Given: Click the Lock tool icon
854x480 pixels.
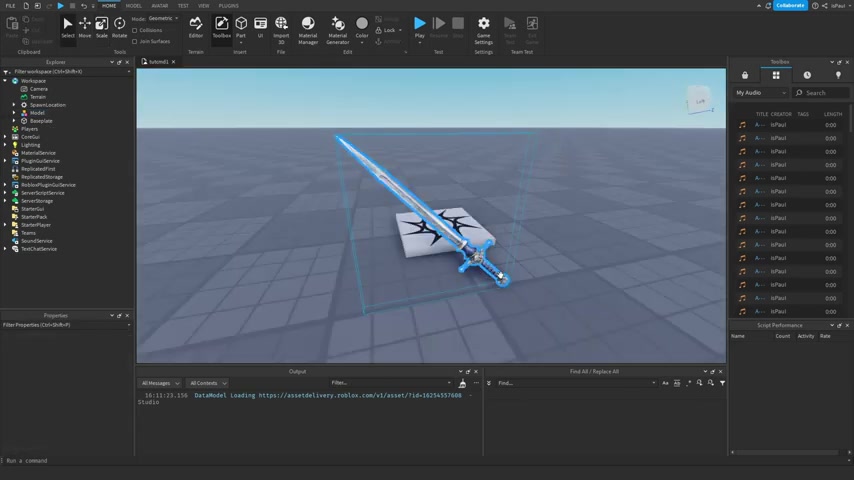Looking at the screenshot, I should [379, 30].
